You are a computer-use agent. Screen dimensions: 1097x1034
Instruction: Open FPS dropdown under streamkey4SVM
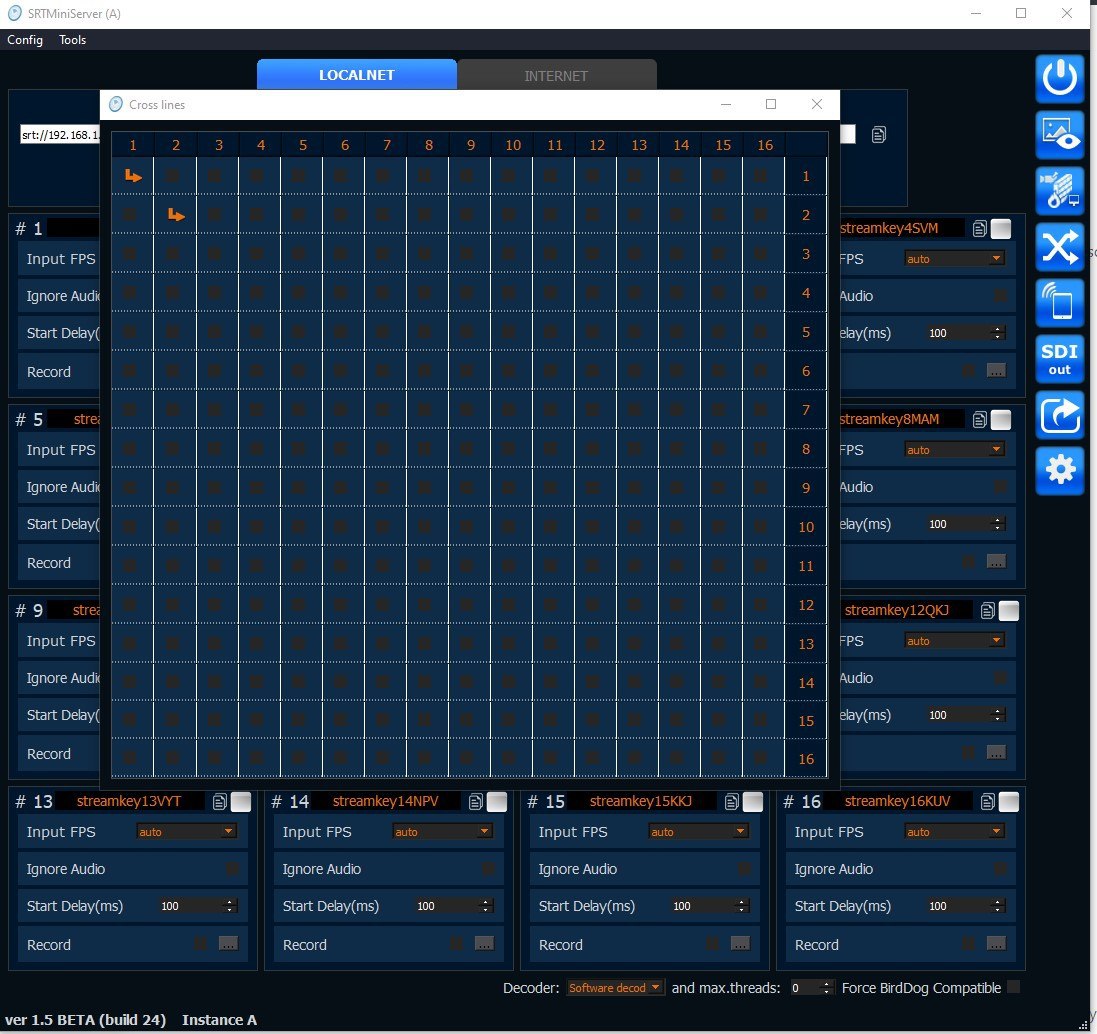(955, 258)
